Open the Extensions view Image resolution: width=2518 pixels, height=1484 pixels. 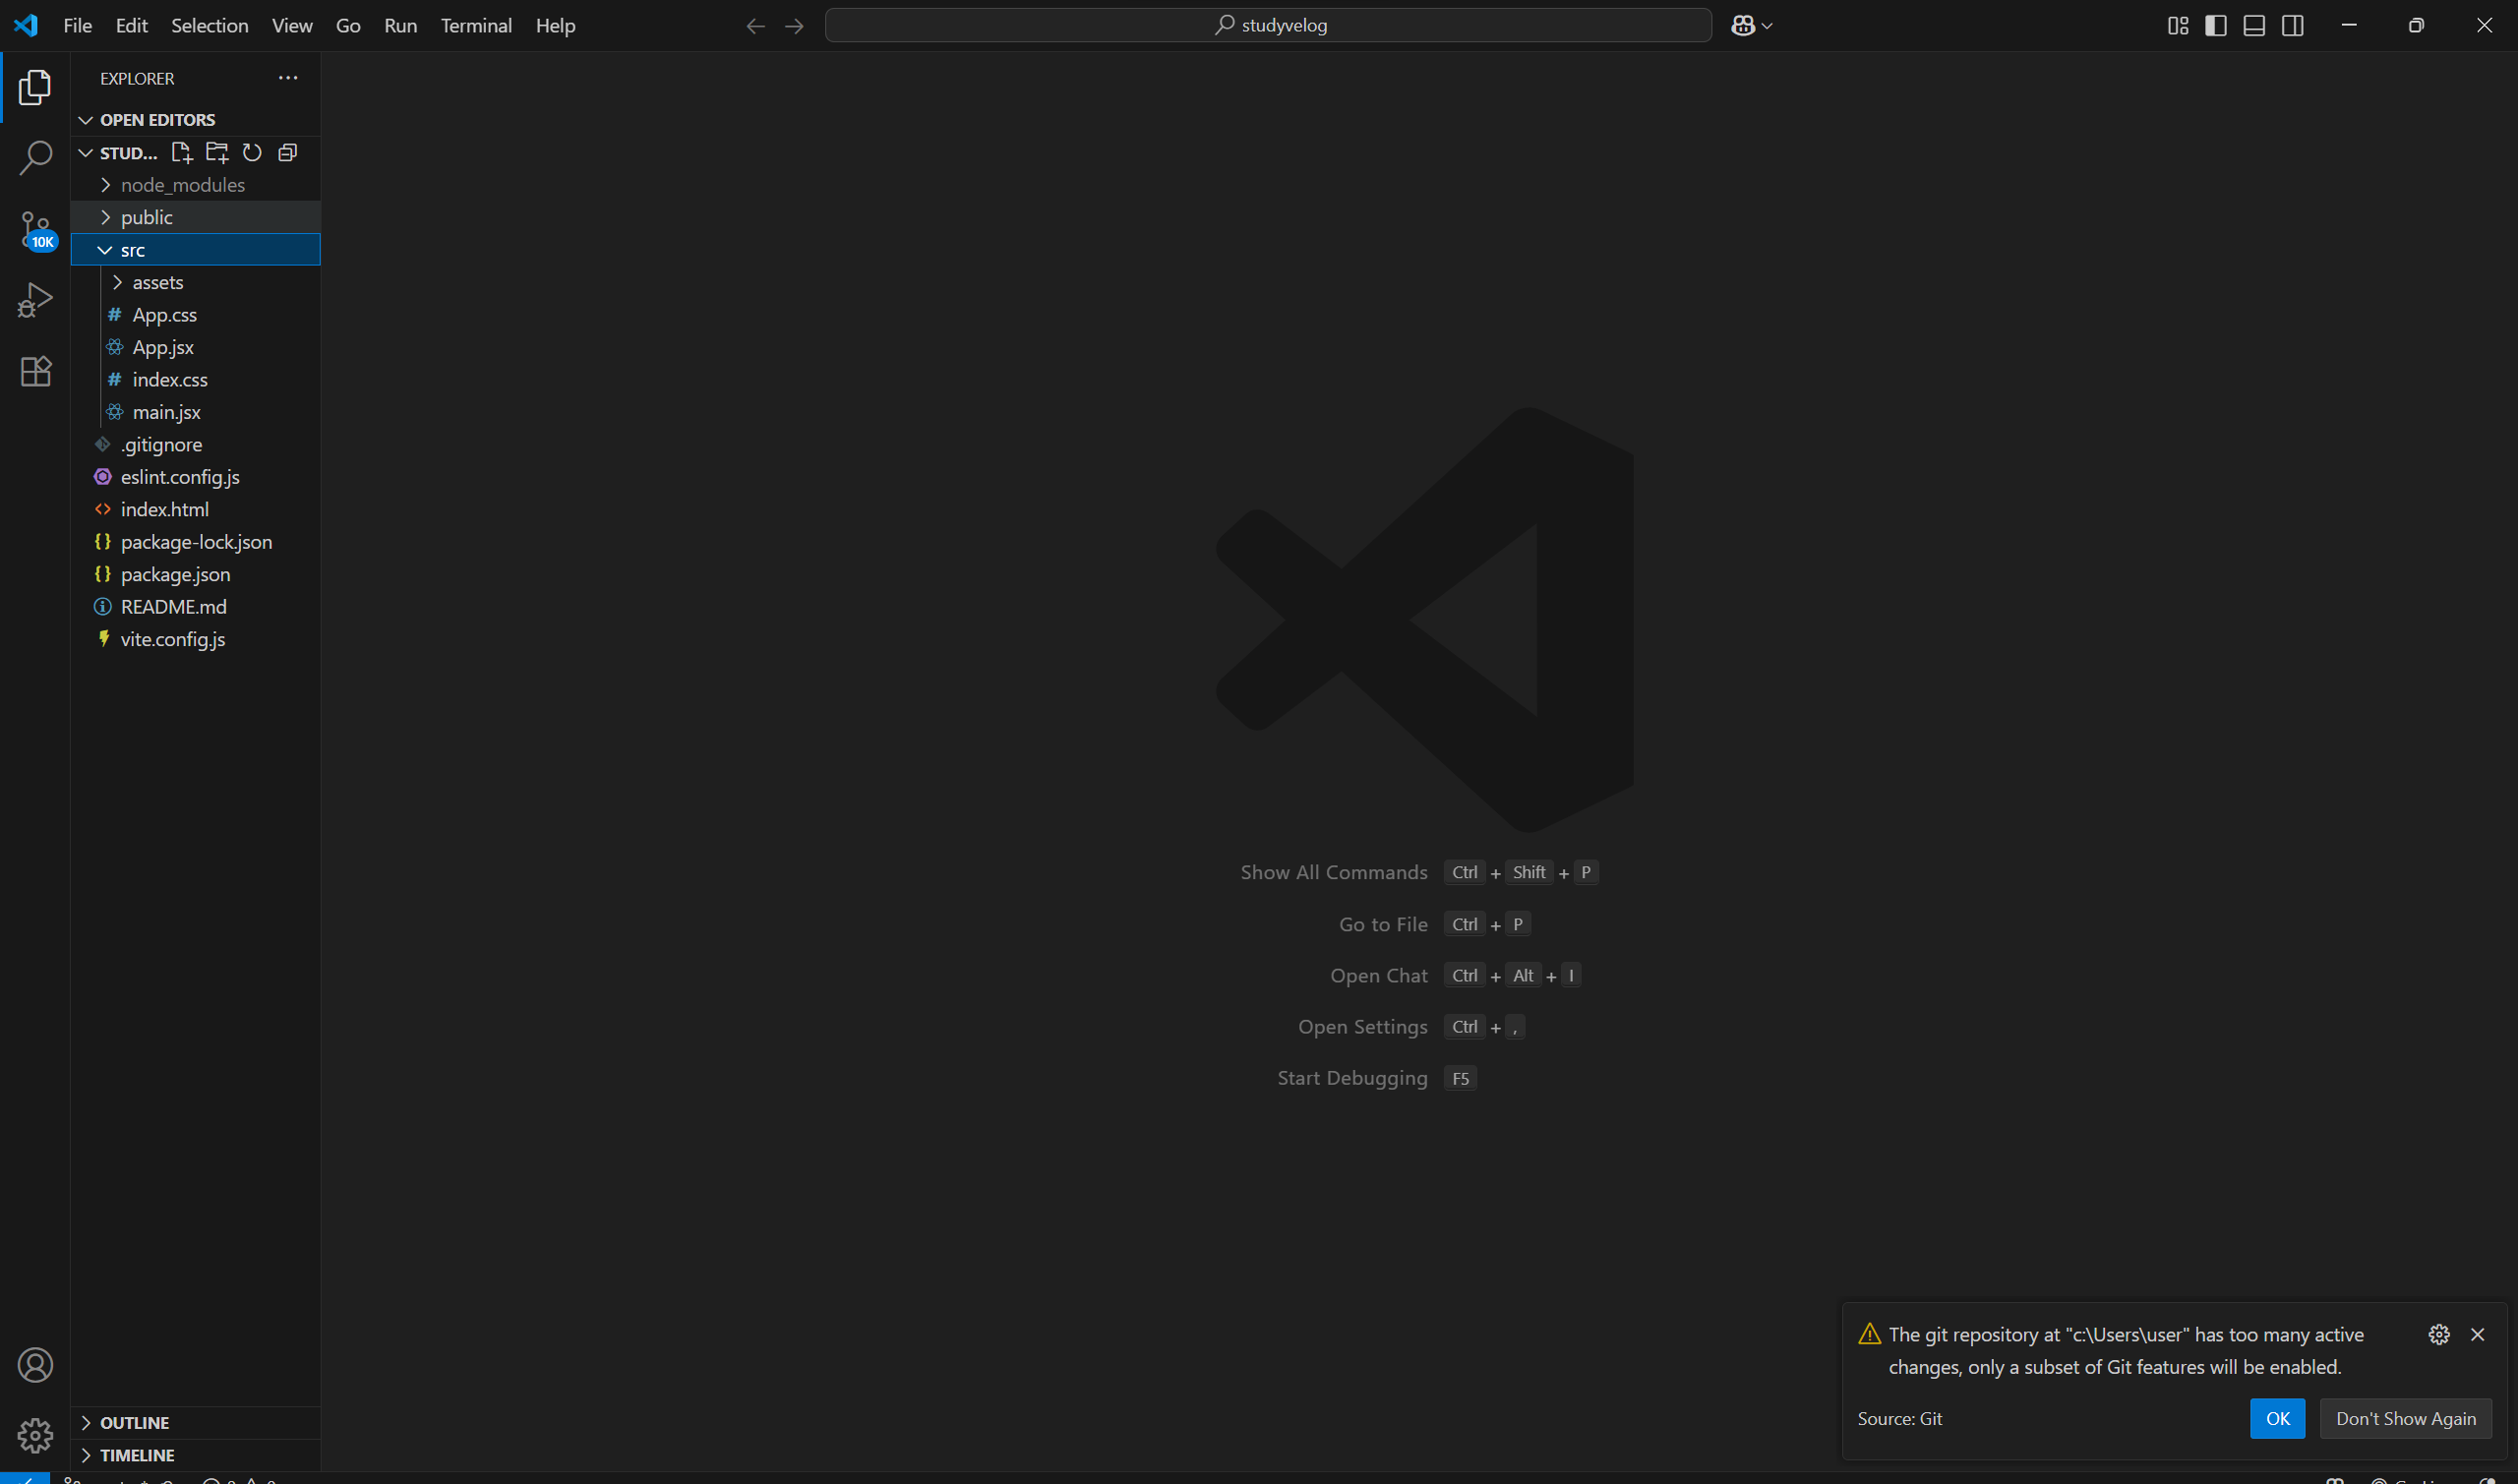(35, 371)
